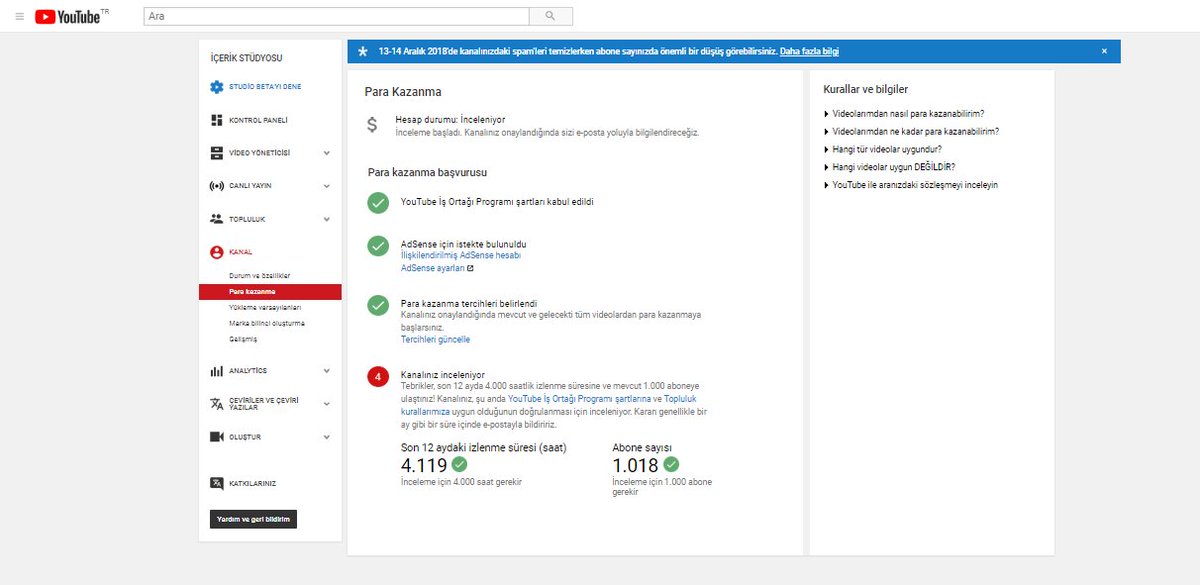The image size is (1200, 585).
Task: Expand 'Videolarımdan nasıl para kazanabilirim?' question
Action: tap(904, 114)
